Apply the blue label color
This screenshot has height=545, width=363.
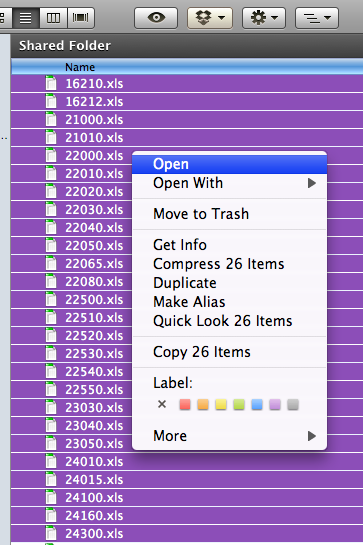(x=257, y=404)
